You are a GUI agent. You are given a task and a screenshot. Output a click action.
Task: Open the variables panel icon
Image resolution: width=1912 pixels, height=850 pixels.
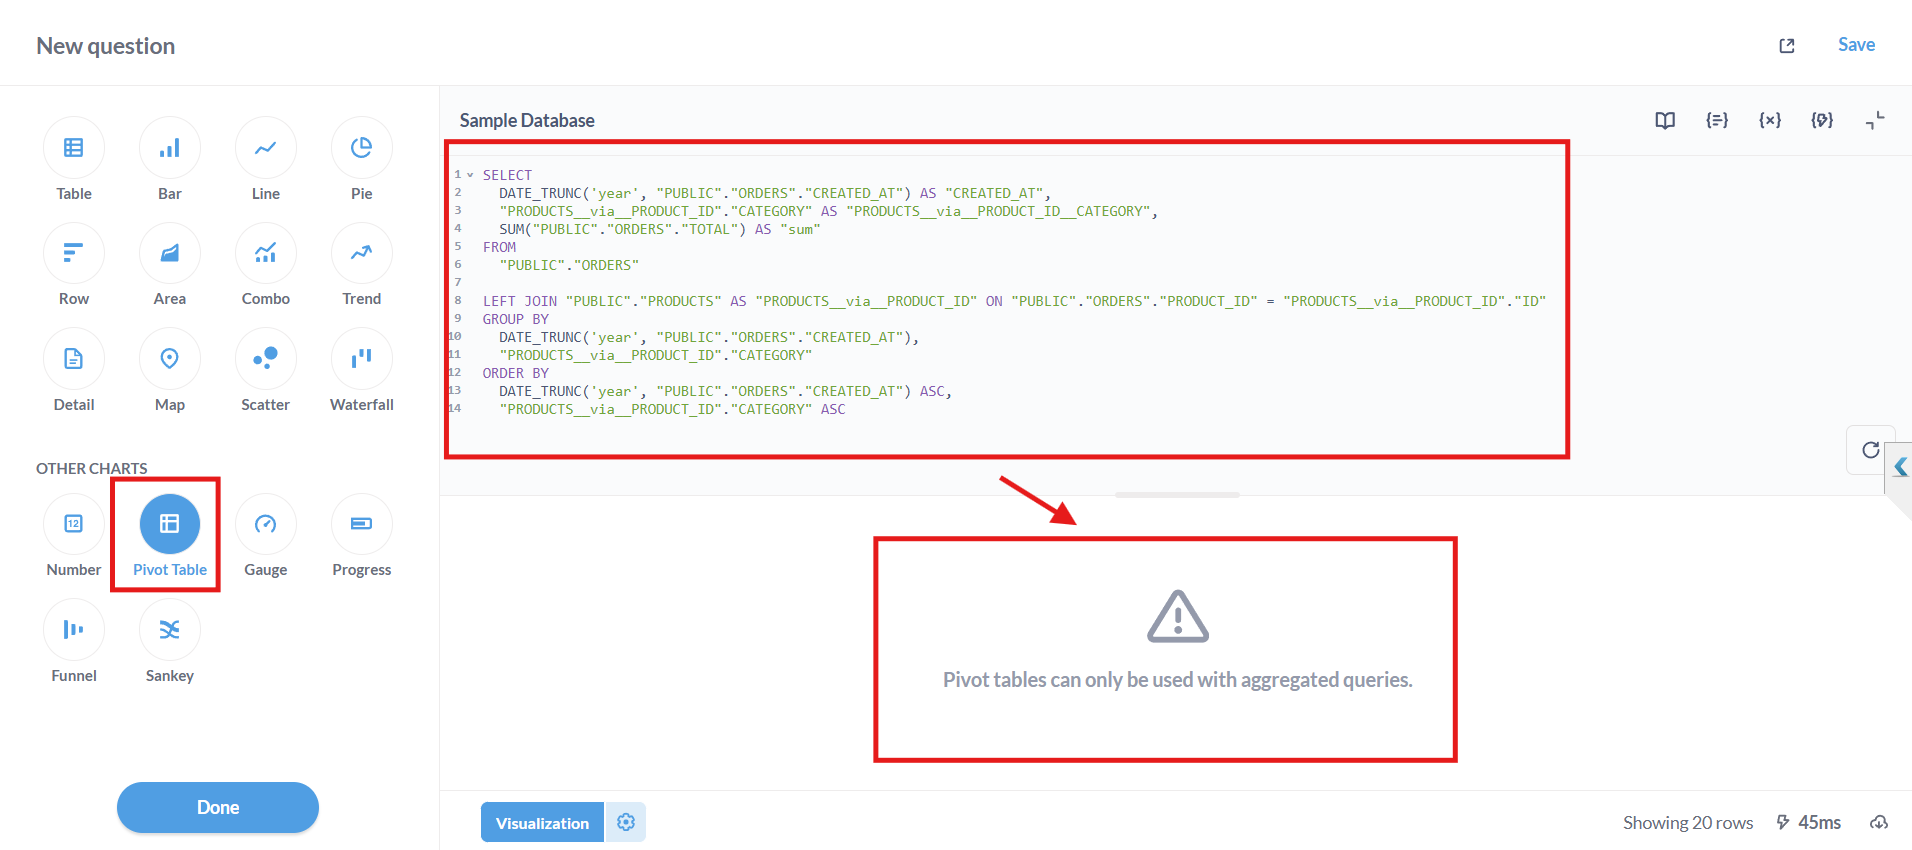coord(1770,120)
